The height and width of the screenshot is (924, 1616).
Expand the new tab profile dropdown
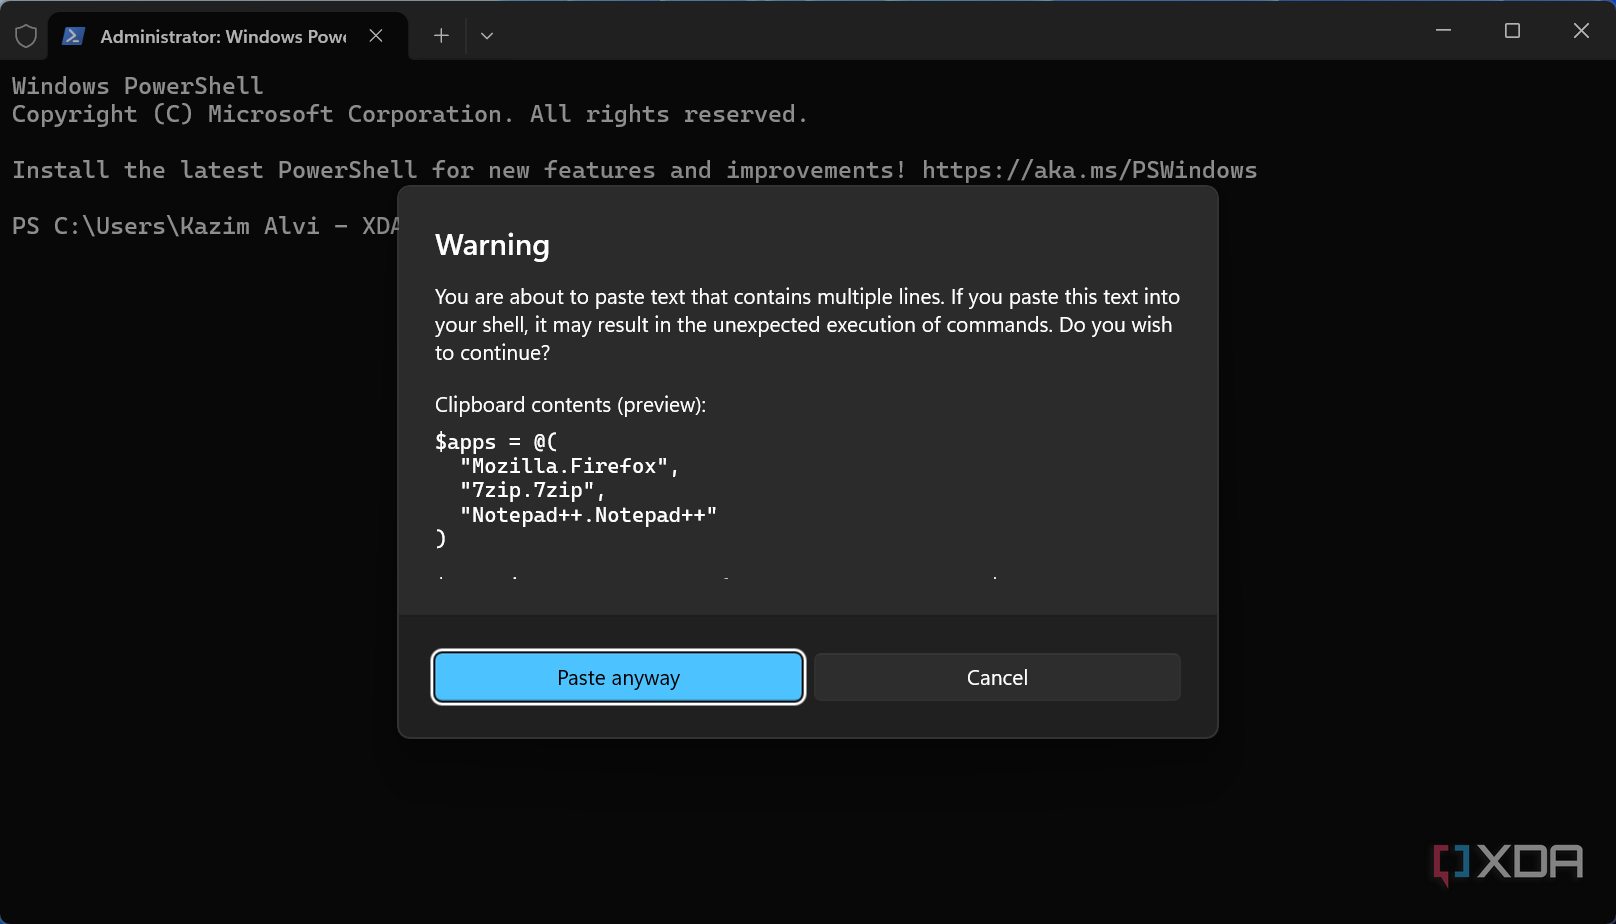487,36
